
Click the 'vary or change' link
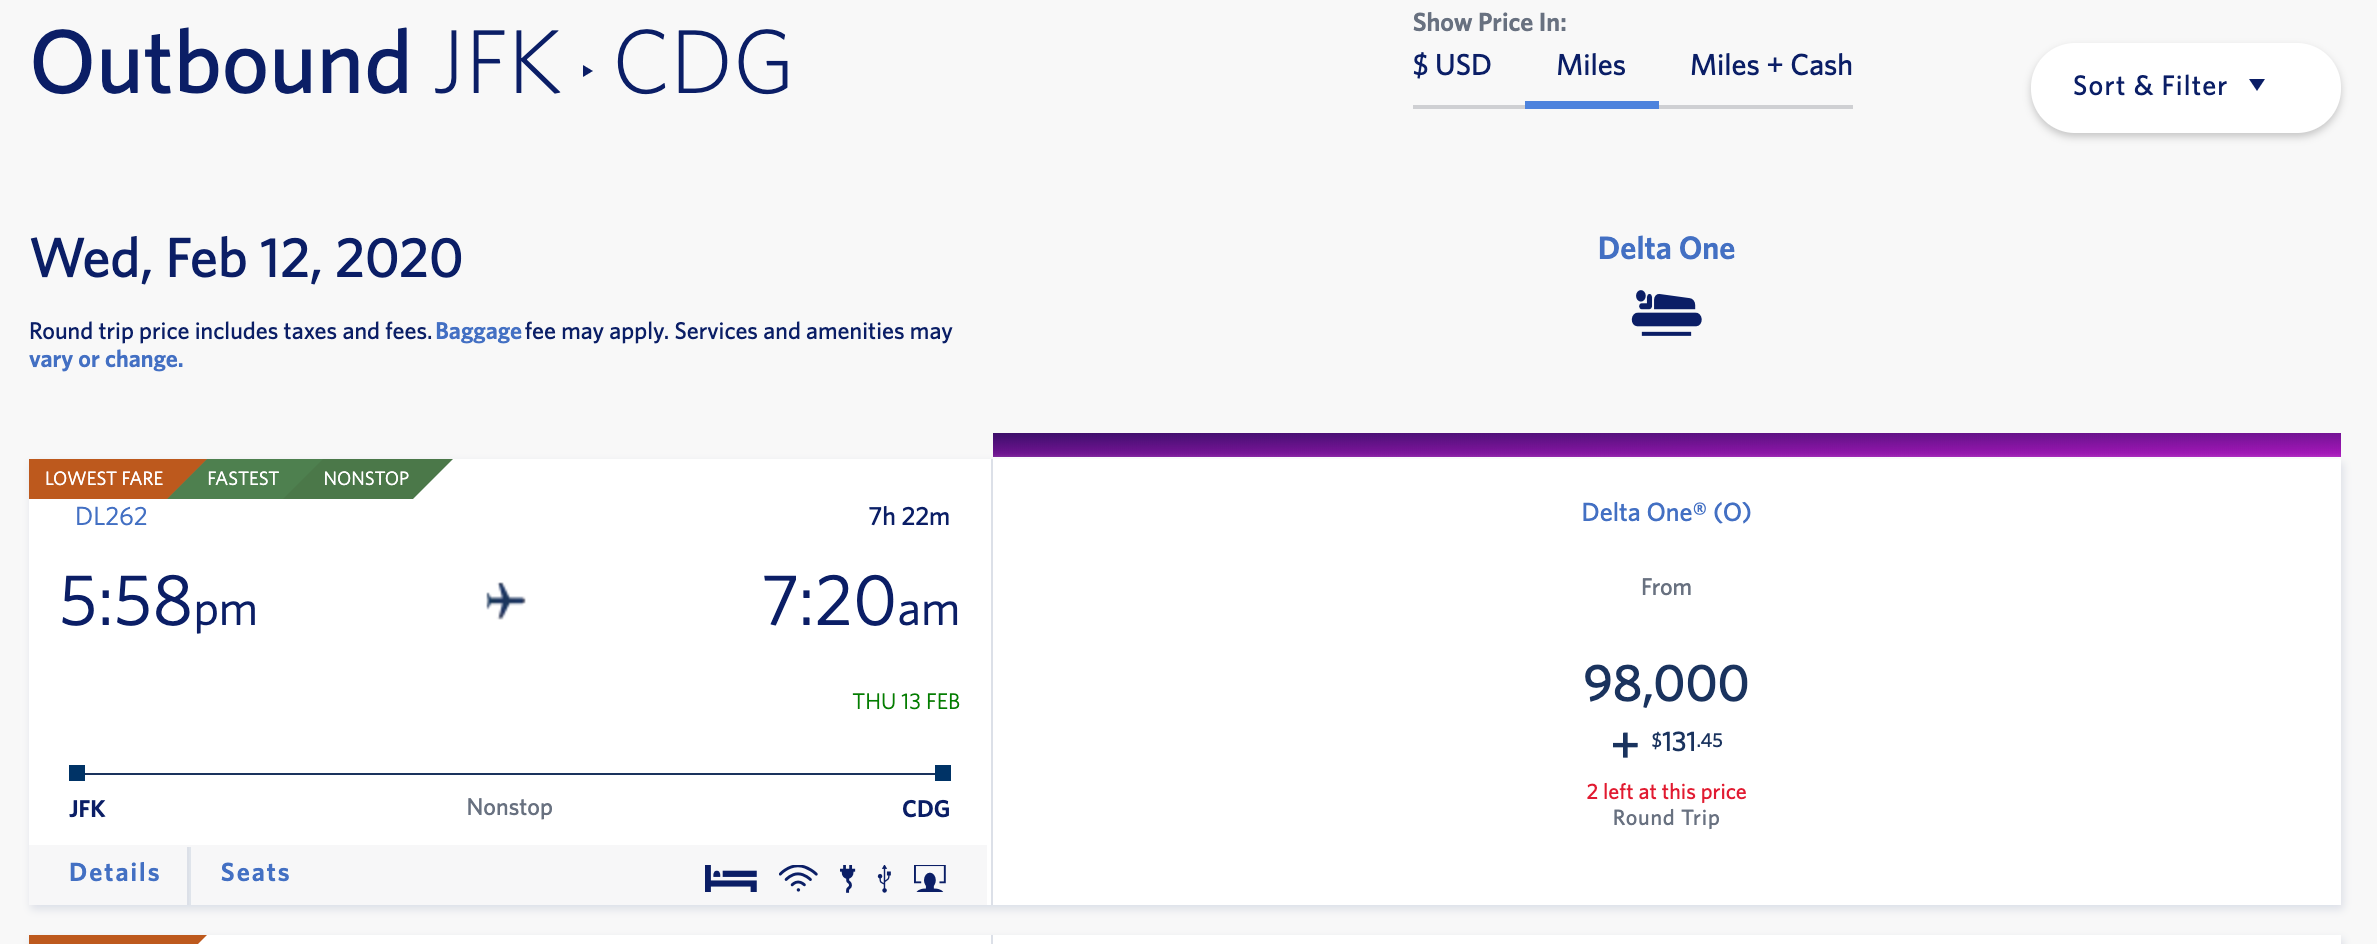click(106, 360)
